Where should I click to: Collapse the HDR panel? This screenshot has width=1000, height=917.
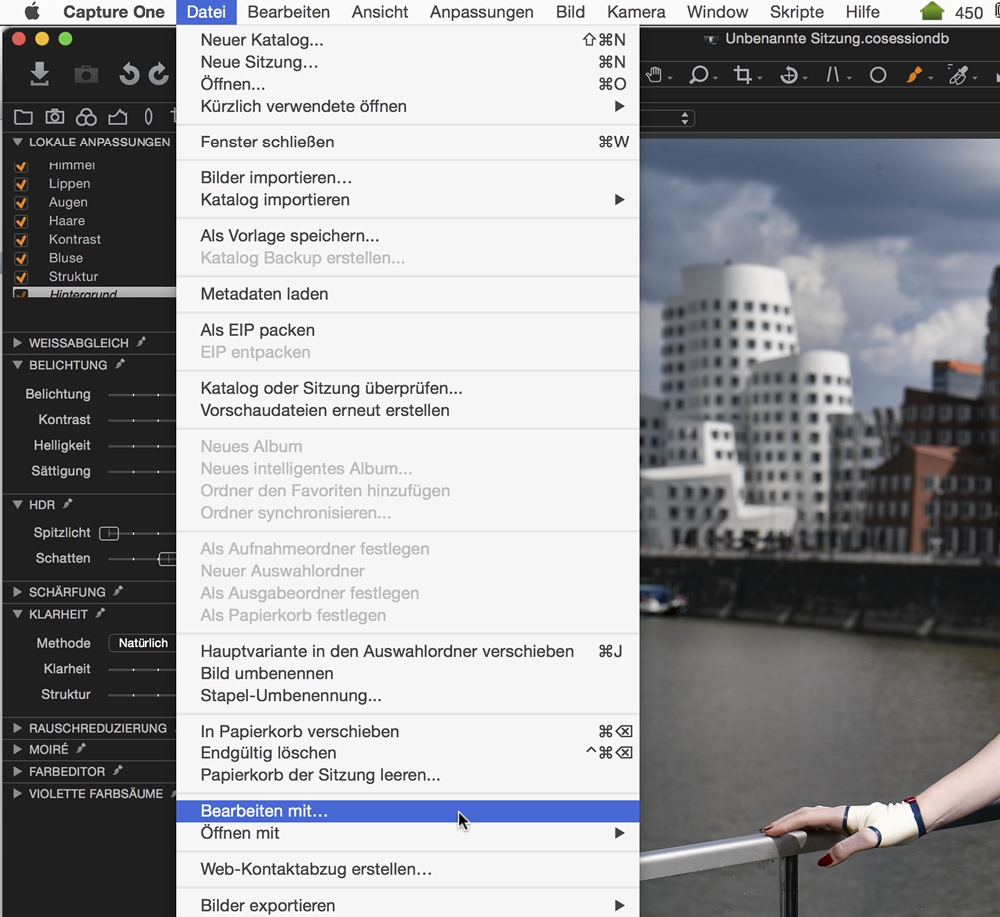tap(18, 505)
